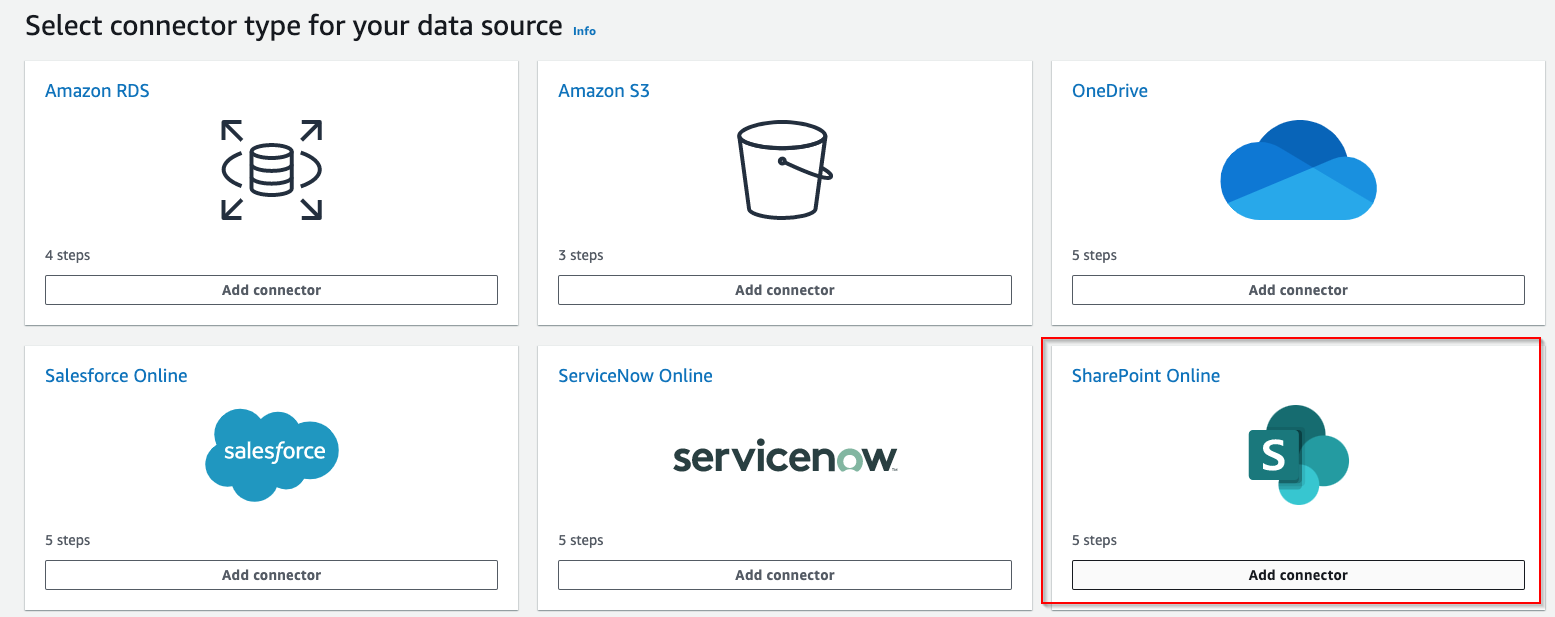This screenshot has width=1555, height=617.
Task: Click the Amazon RDS database icon
Action: [x=271, y=170]
